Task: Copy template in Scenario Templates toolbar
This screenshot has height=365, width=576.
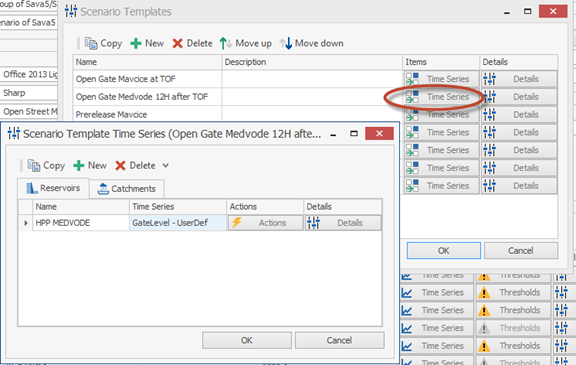Action: pos(103,43)
